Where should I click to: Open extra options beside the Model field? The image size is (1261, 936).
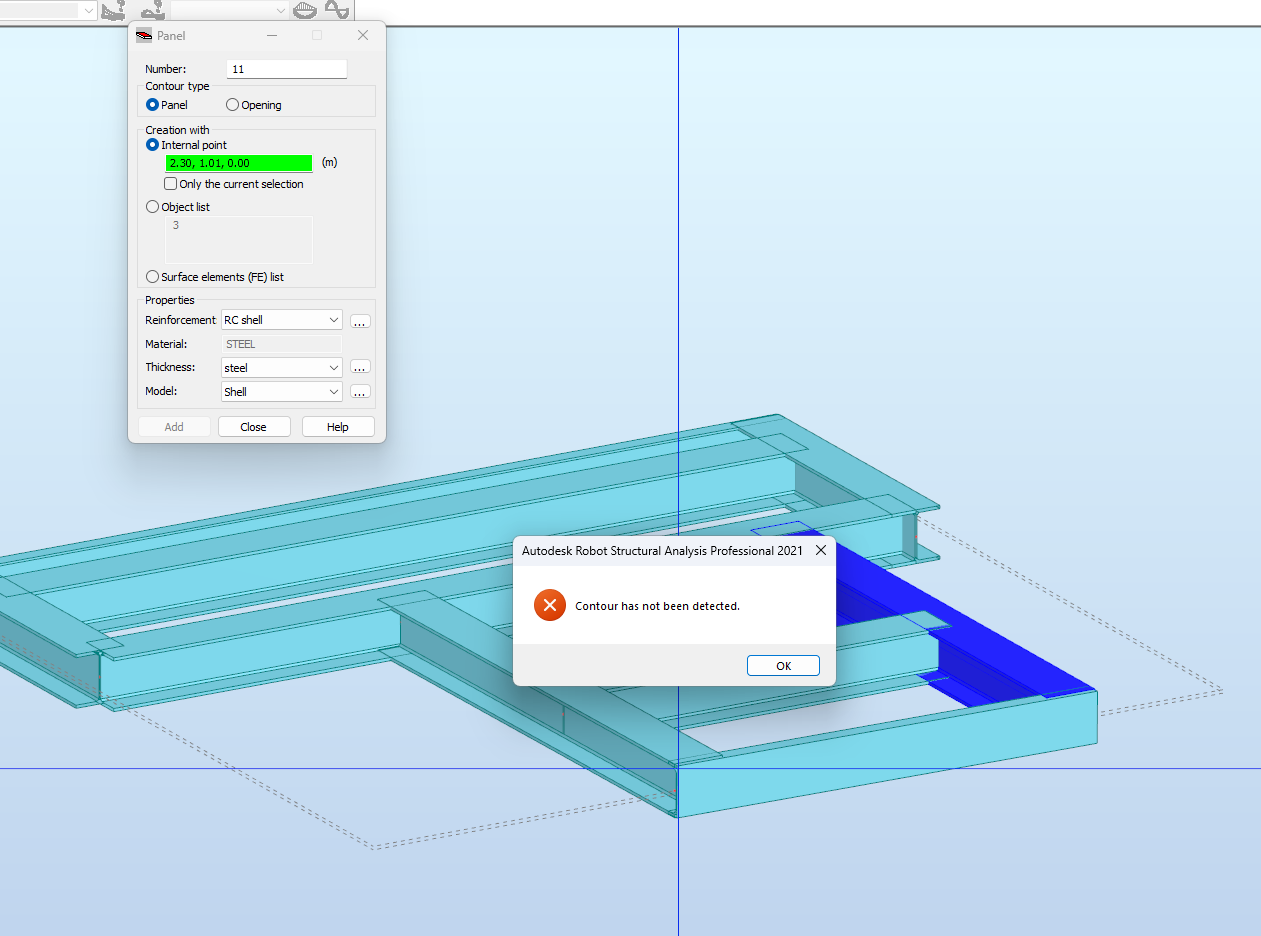[360, 391]
